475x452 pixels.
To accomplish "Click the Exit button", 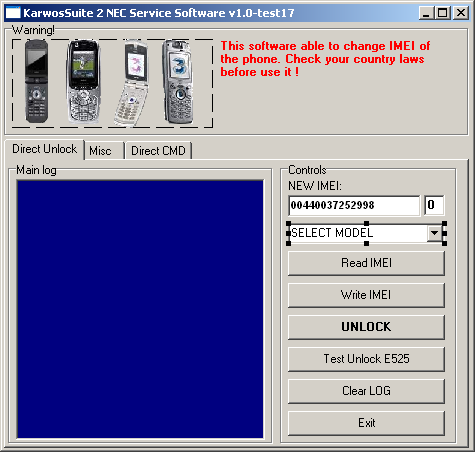I will click(x=366, y=423).
